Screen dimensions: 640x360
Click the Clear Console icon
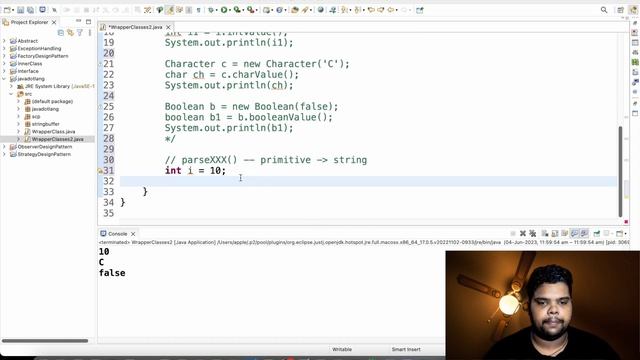545,233
